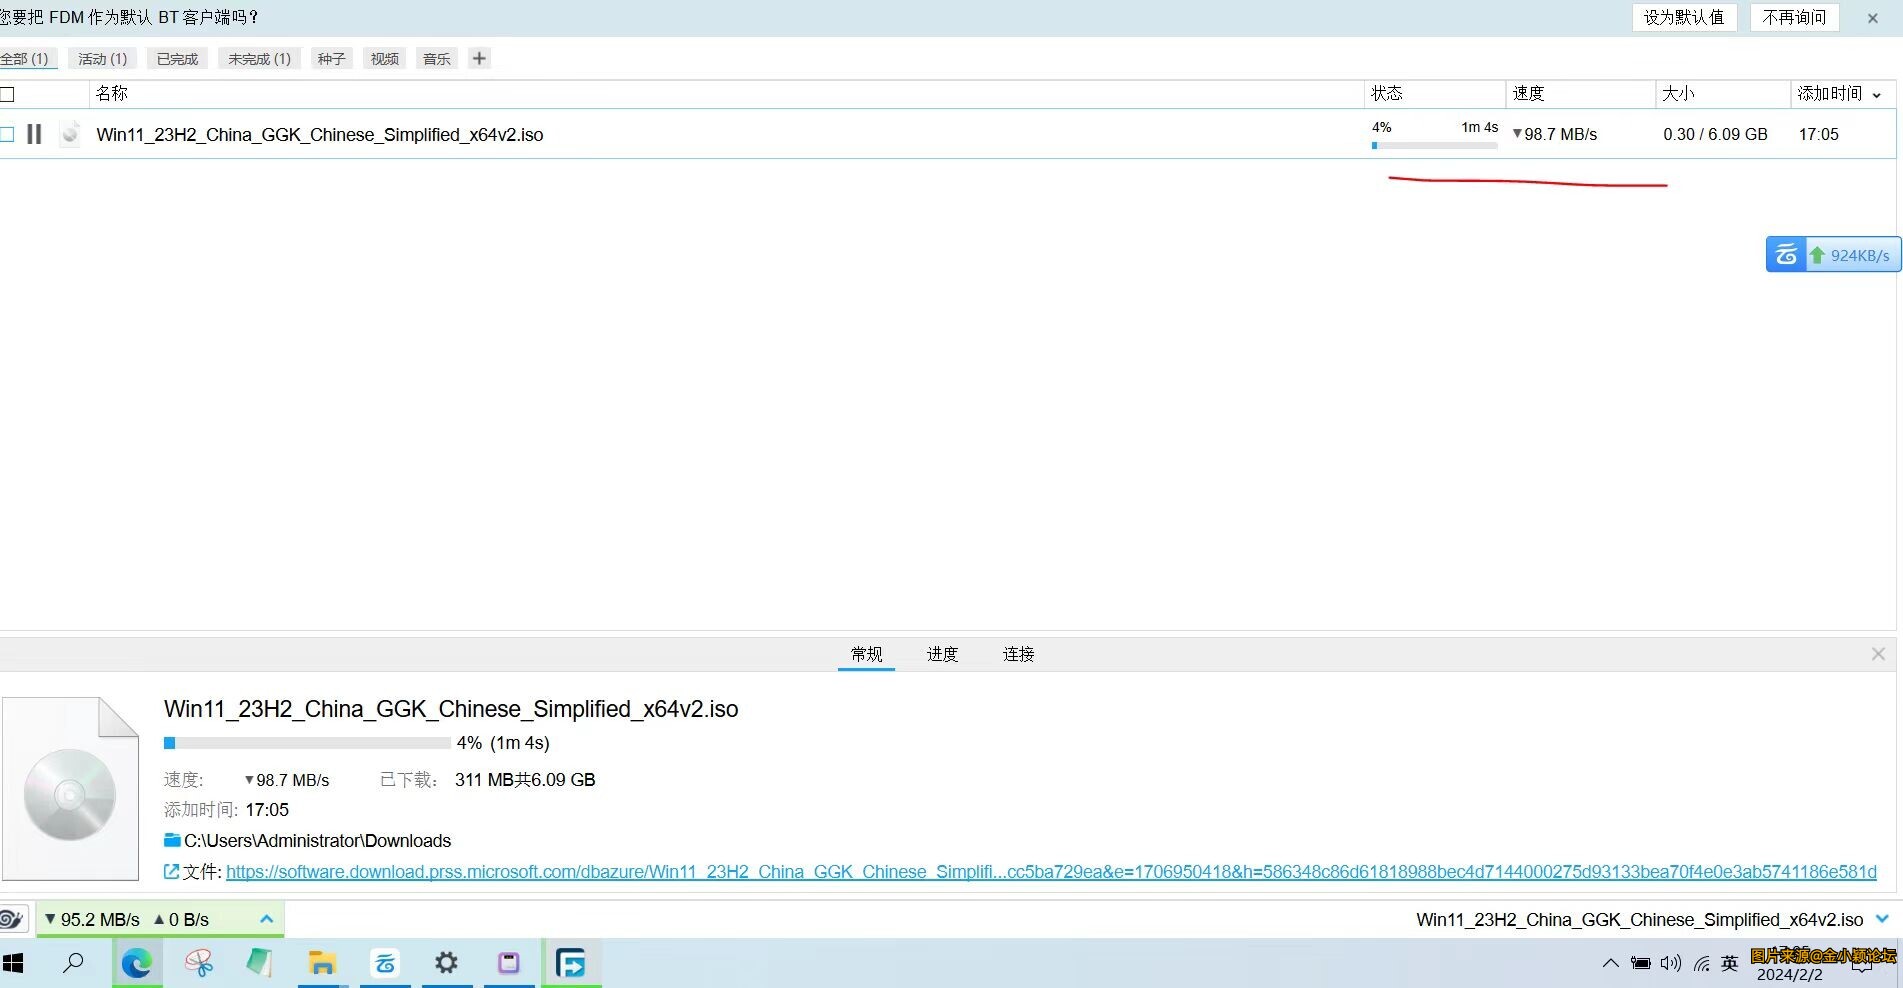Click the 0.30 / 6.09 GB size cell
Screen dimensions: 1903x988
1715,134
